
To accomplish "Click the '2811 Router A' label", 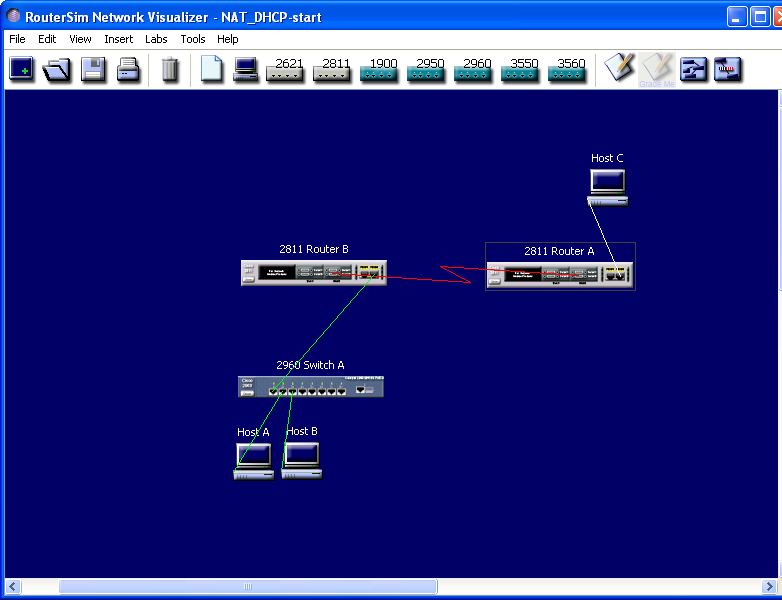I will 559,251.
